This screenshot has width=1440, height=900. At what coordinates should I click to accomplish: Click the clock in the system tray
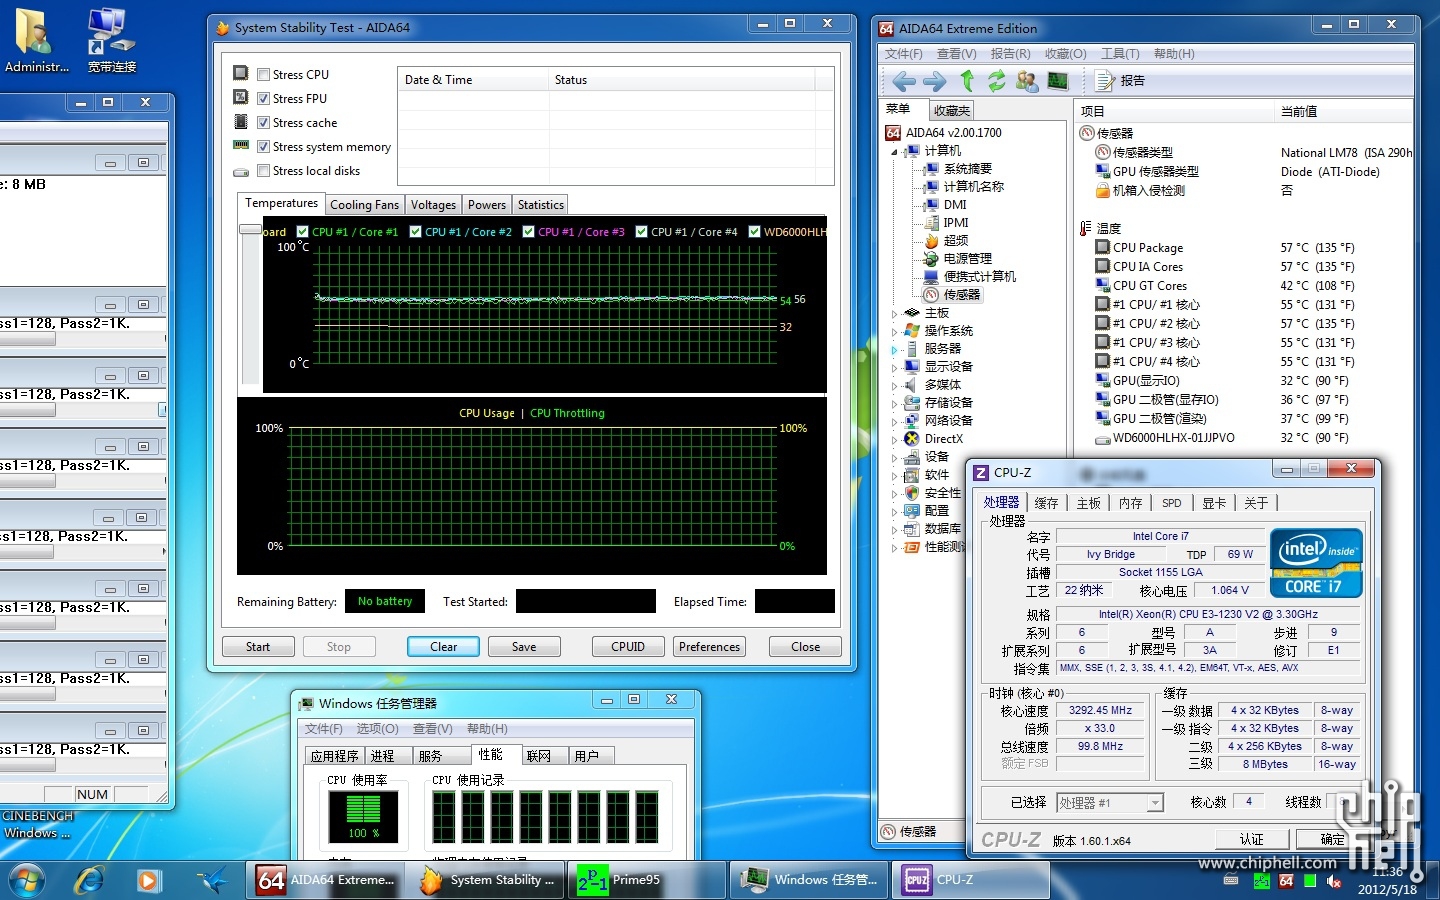click(x=1387, y=880)
